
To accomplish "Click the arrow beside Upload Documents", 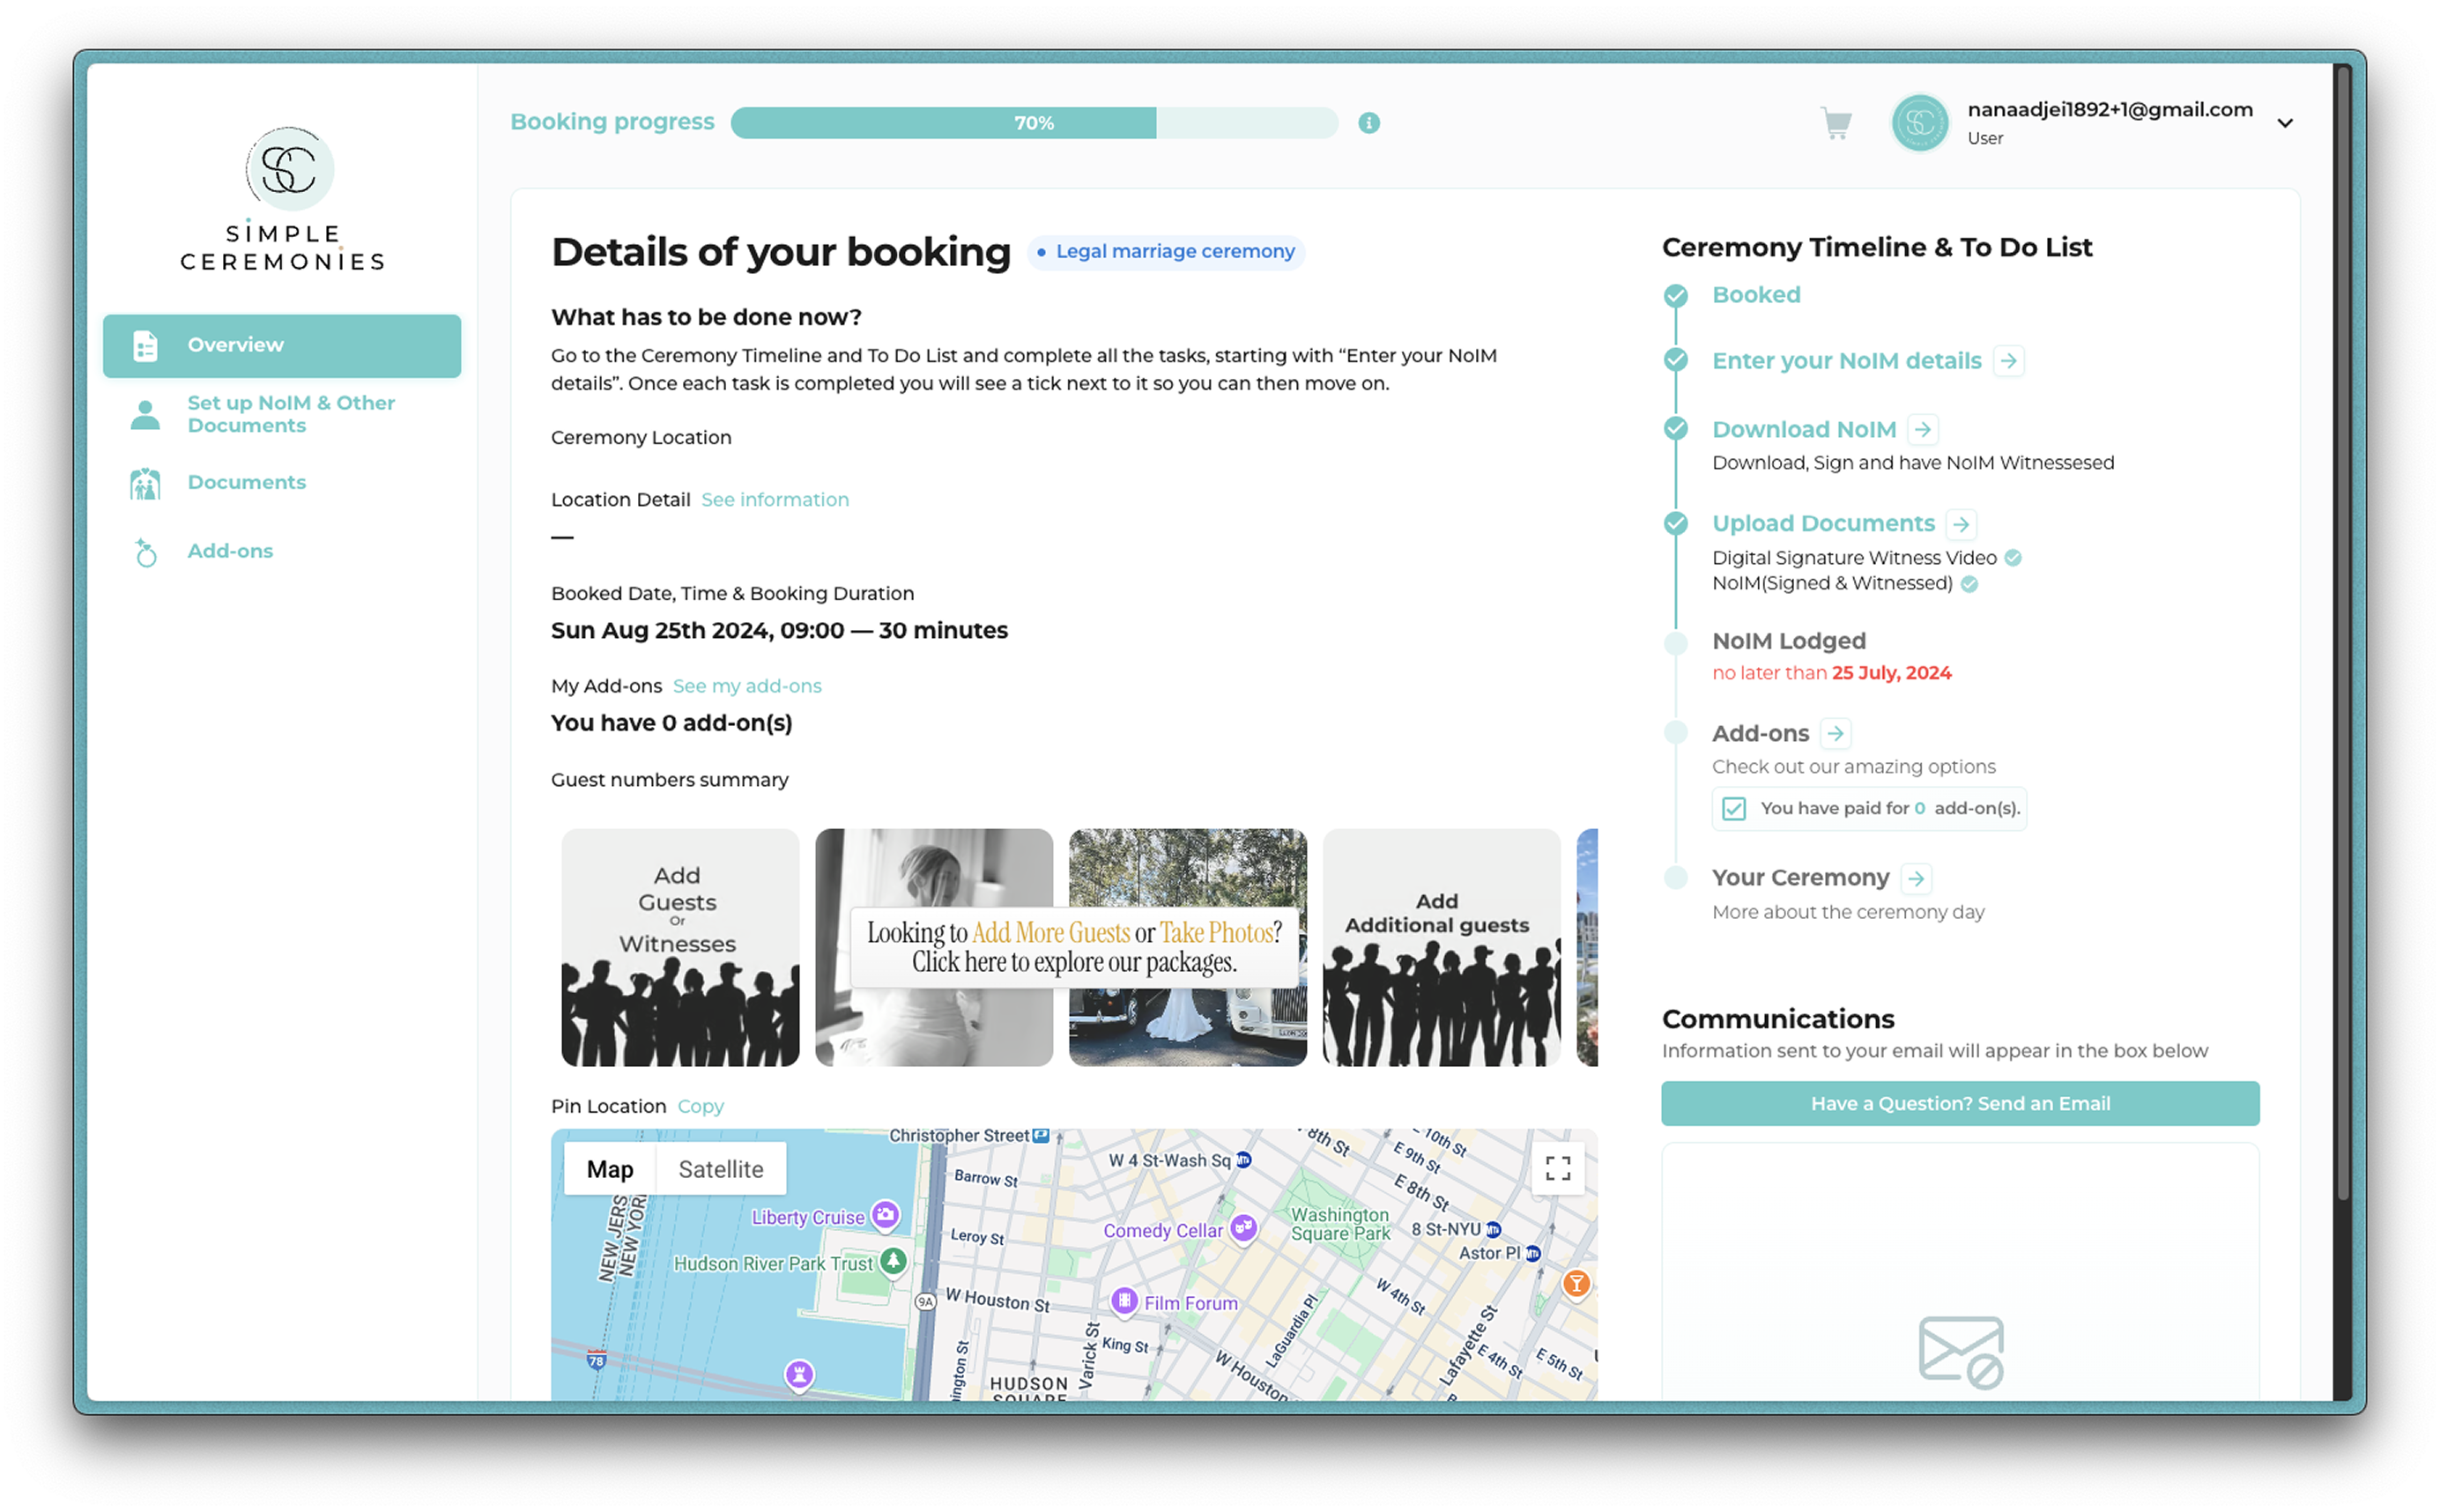I will coord(1961,524).
